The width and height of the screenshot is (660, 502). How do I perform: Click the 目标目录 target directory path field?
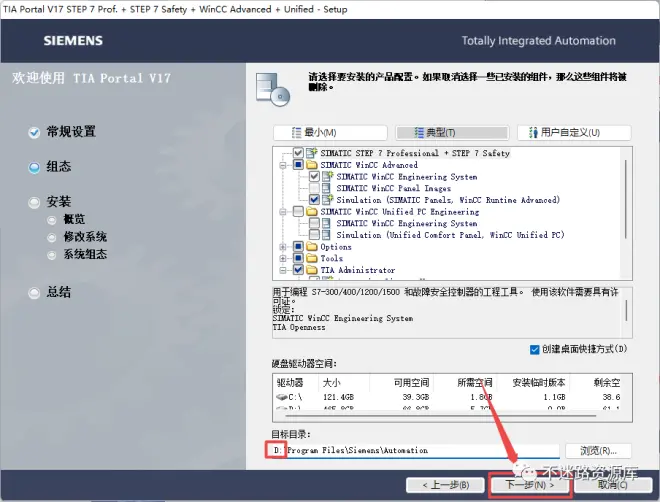coord(415,450)
